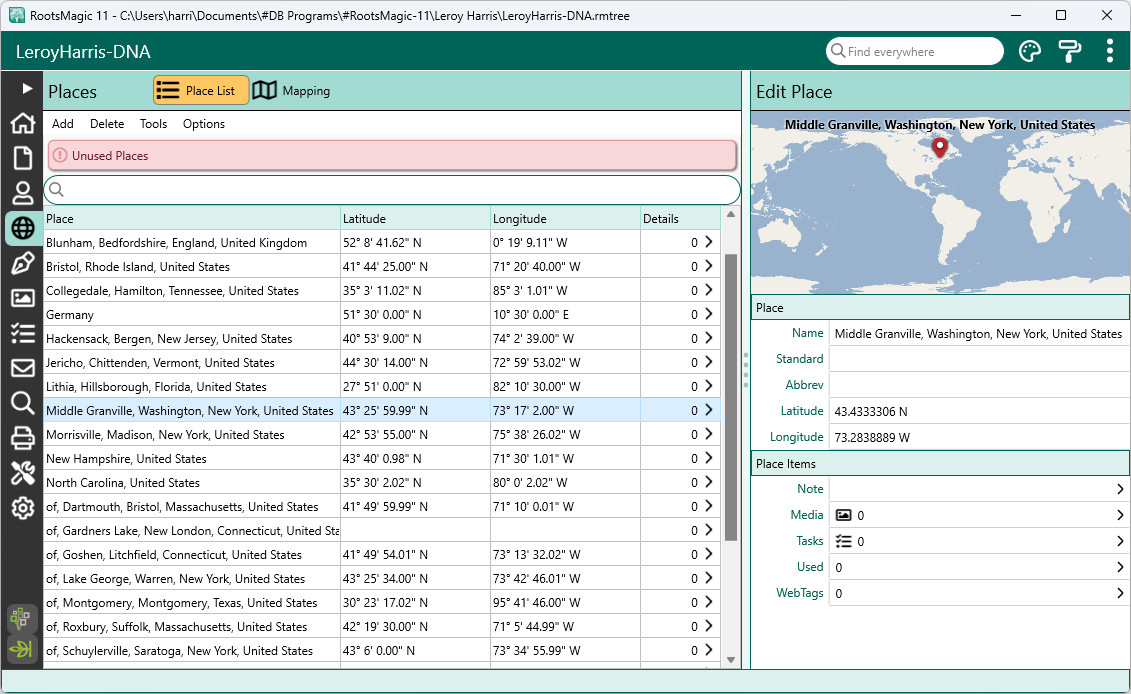Switch to Place List view
The width and height of the screenshot is (1131, 694).
201,90
